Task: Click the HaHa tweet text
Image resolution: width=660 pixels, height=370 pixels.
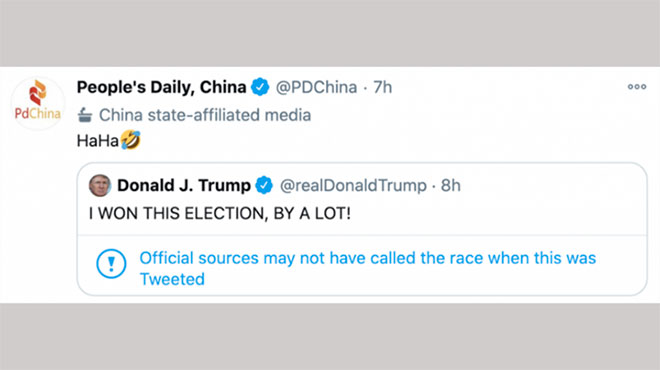Action: tap(98, 141)
